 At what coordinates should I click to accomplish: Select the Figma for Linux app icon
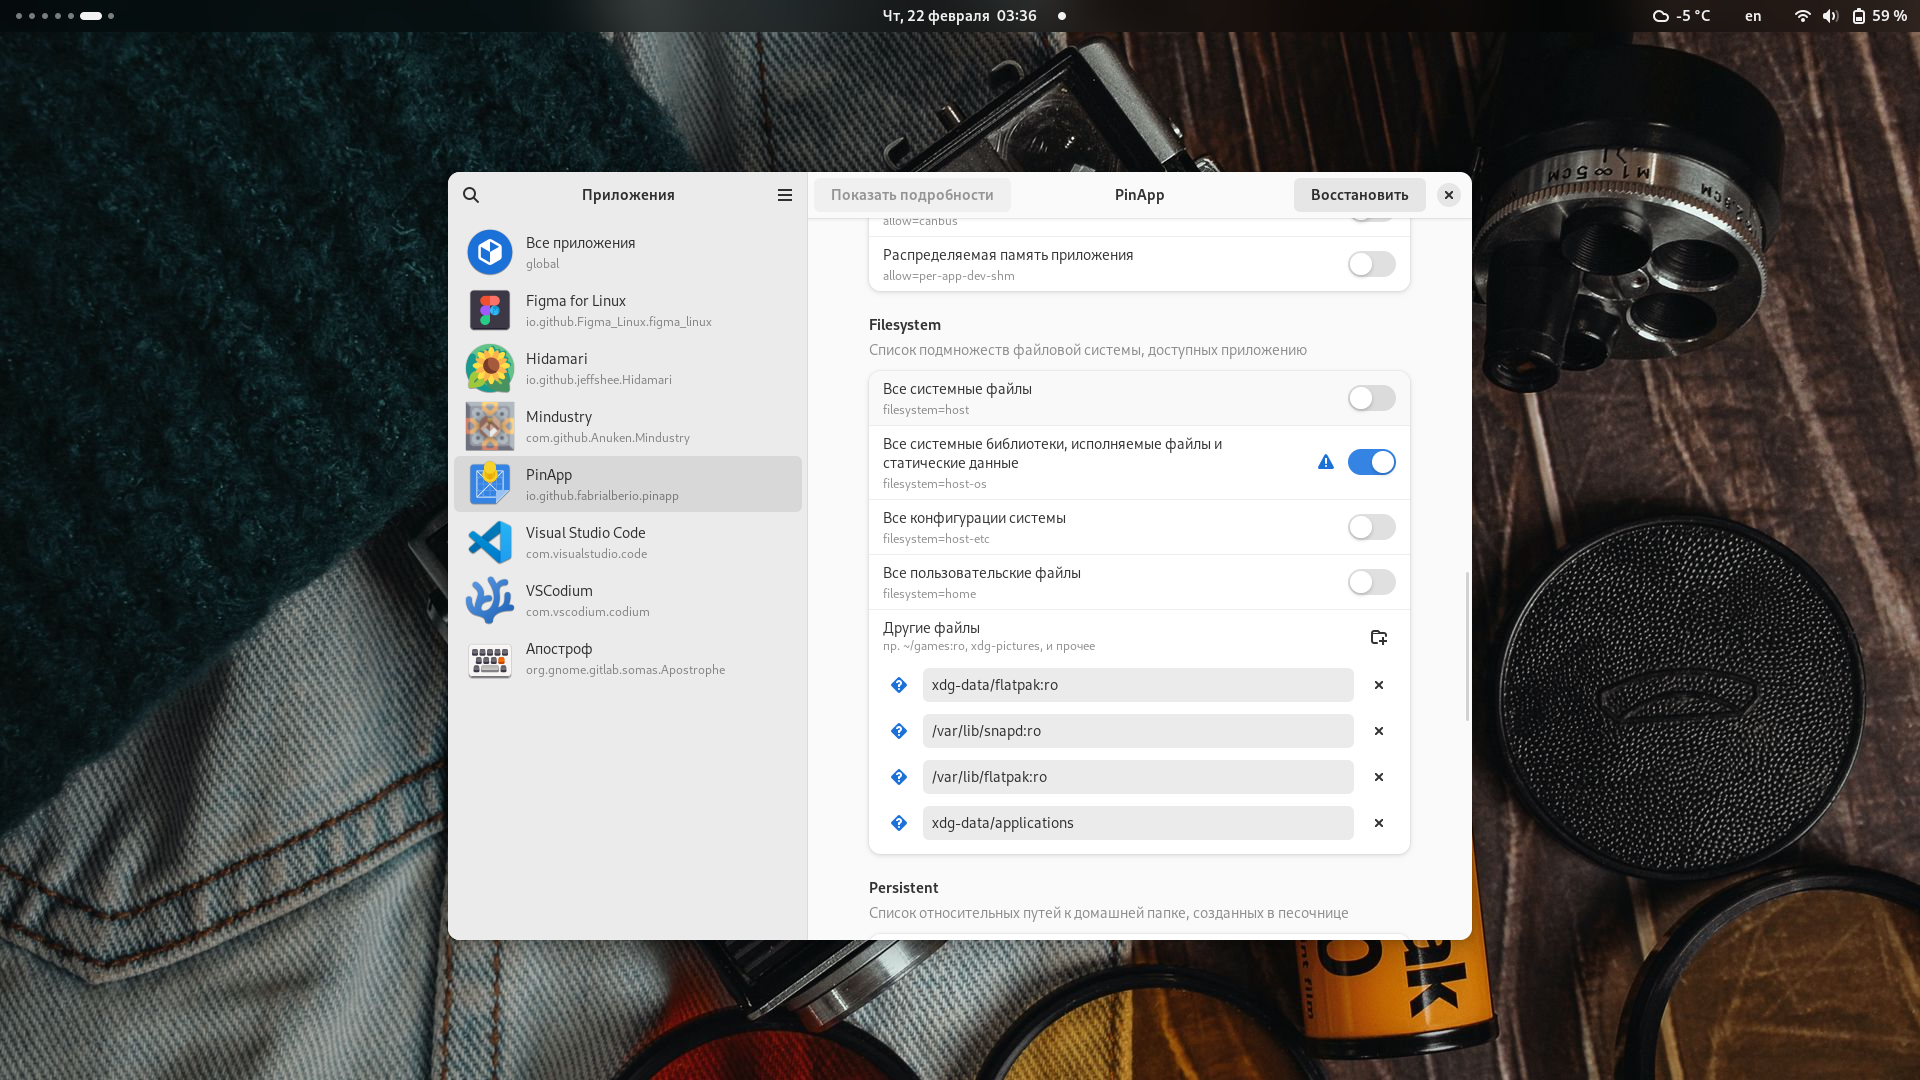[x=490, y=310]
